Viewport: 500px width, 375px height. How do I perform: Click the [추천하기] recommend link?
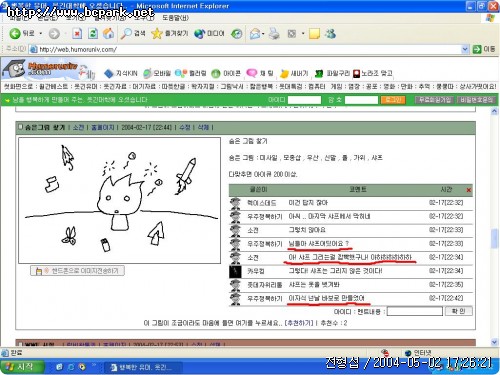click(x=299, y=323)
